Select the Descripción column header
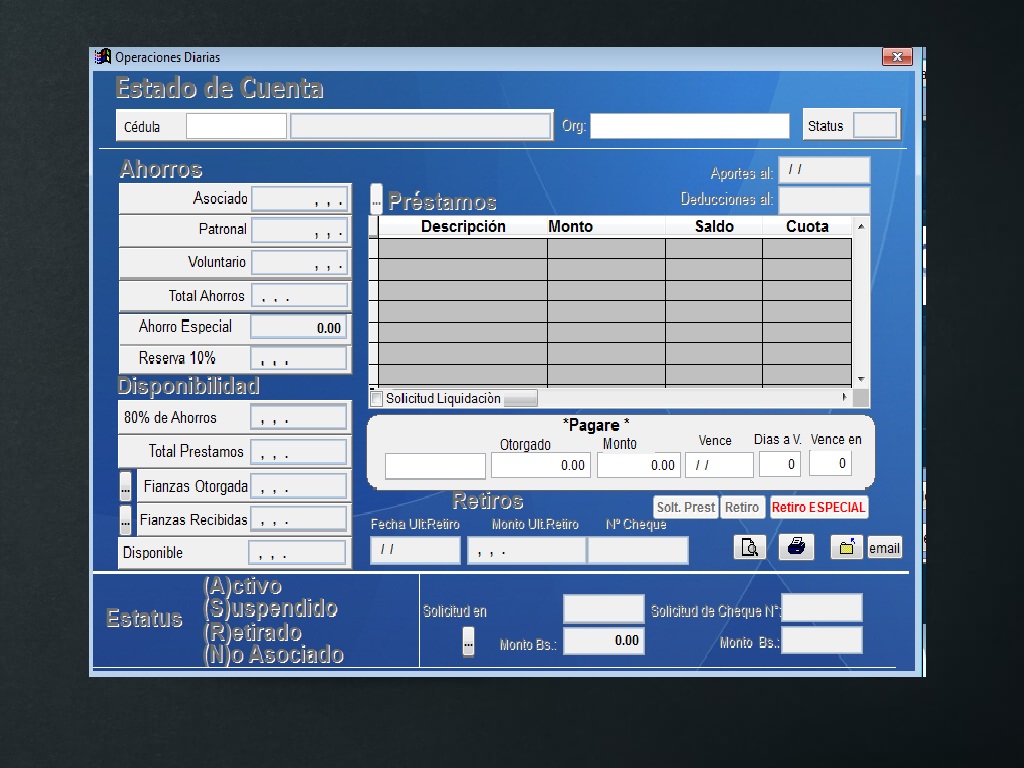 [x=463, y=227]
